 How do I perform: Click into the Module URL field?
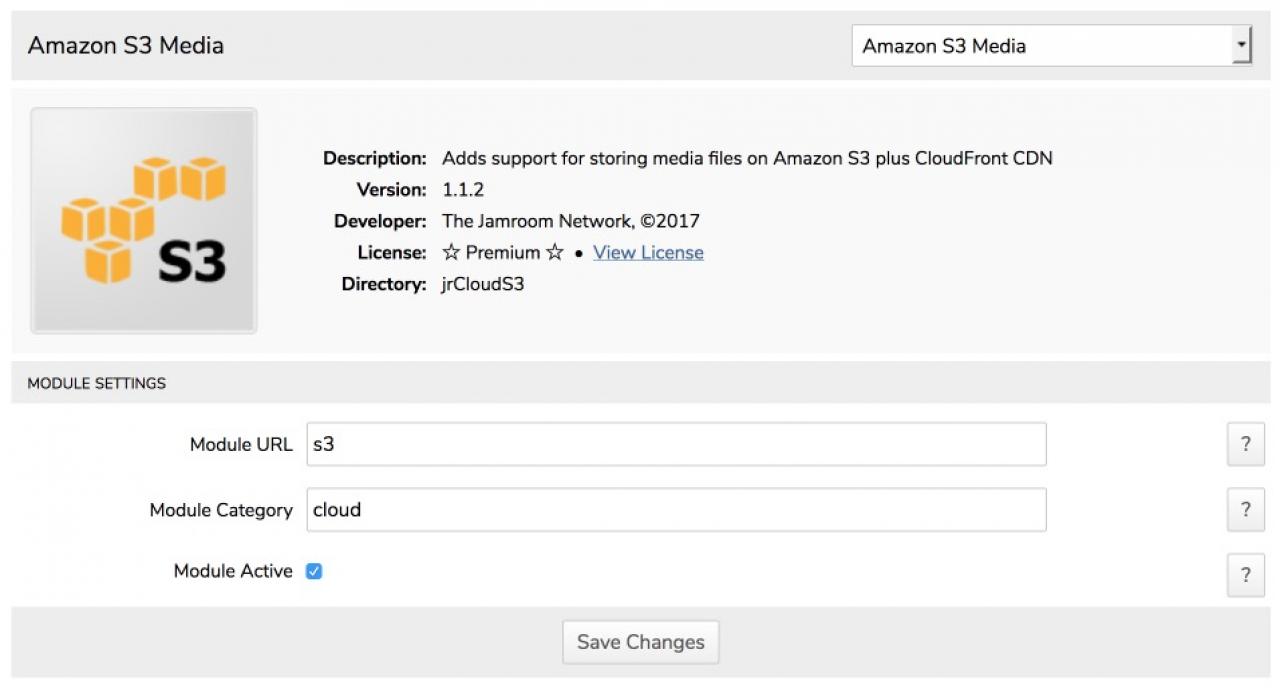click(676, 444)
